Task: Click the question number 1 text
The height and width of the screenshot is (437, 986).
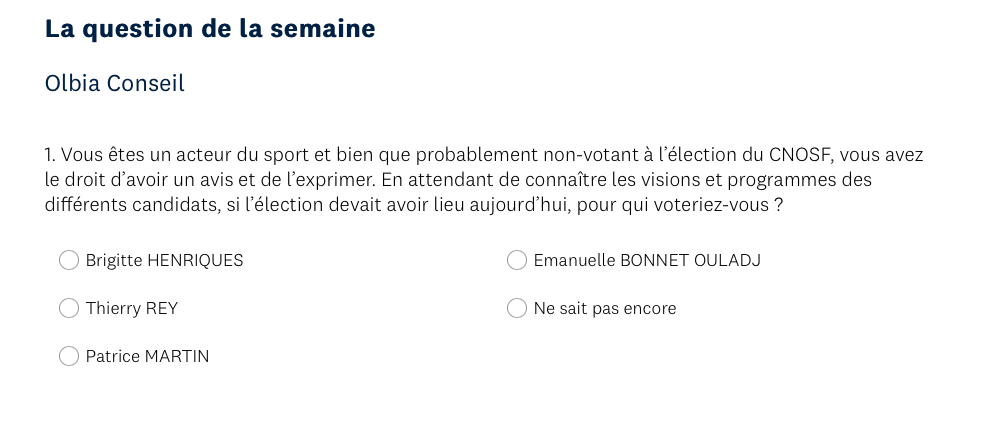Action: [x=50, y=155]
